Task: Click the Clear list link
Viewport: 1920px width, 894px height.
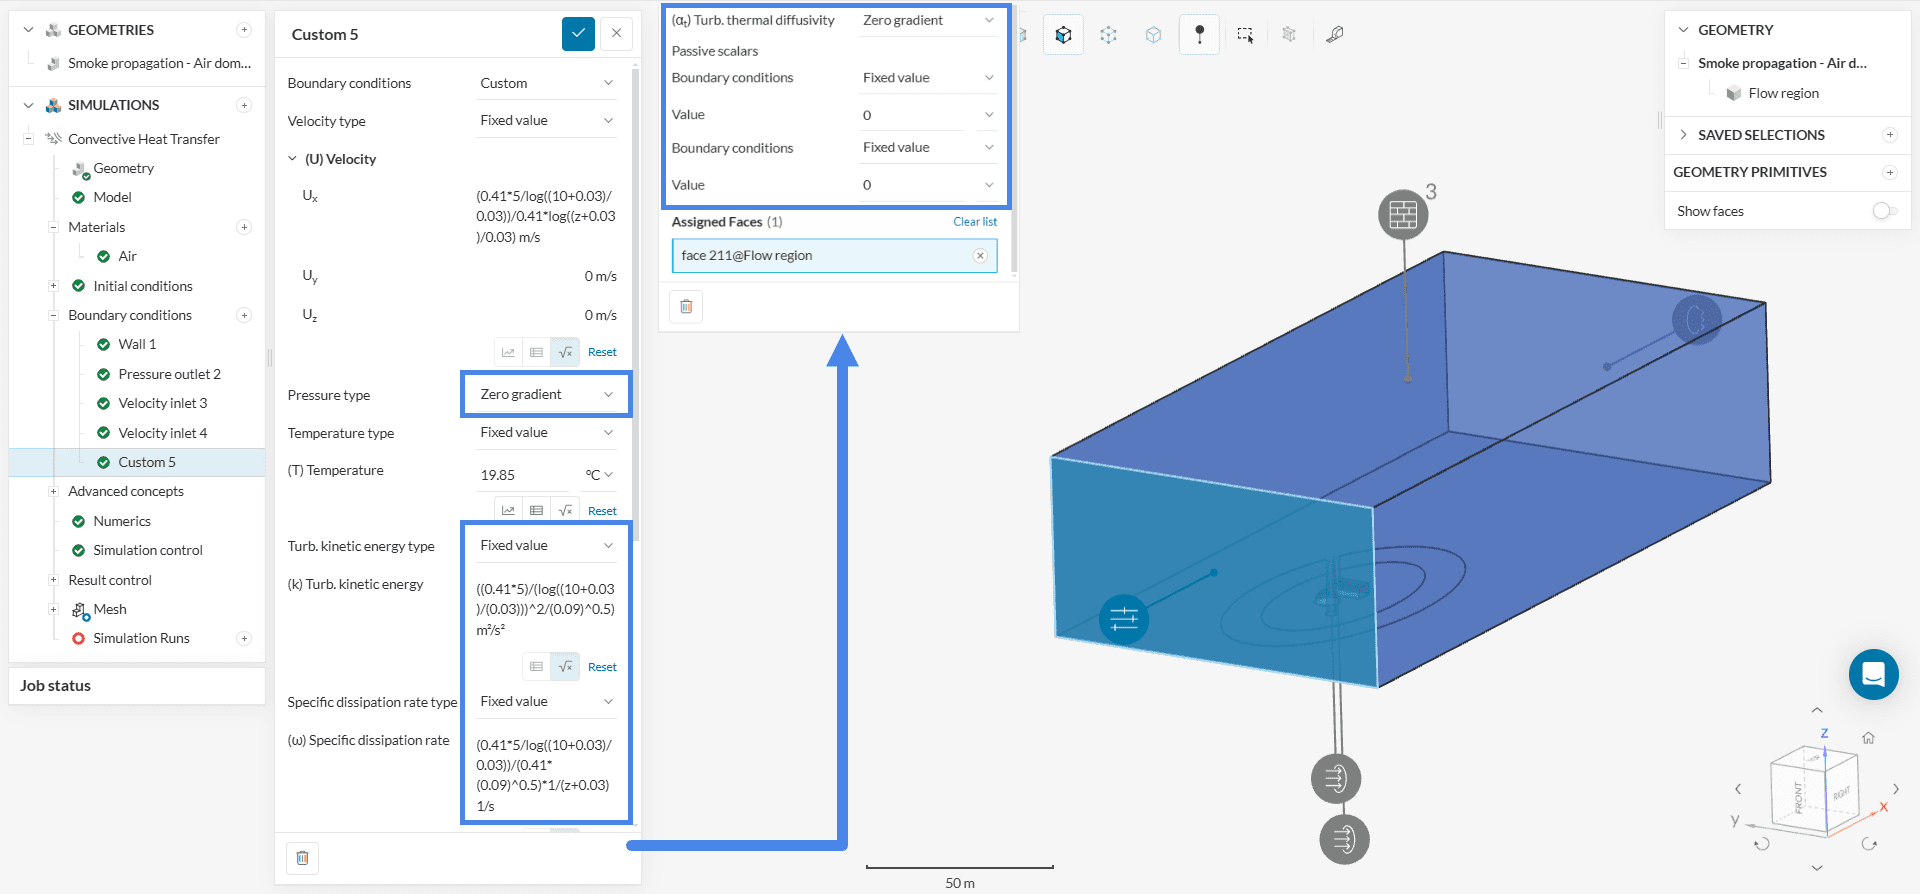Action: coord(974,222)
